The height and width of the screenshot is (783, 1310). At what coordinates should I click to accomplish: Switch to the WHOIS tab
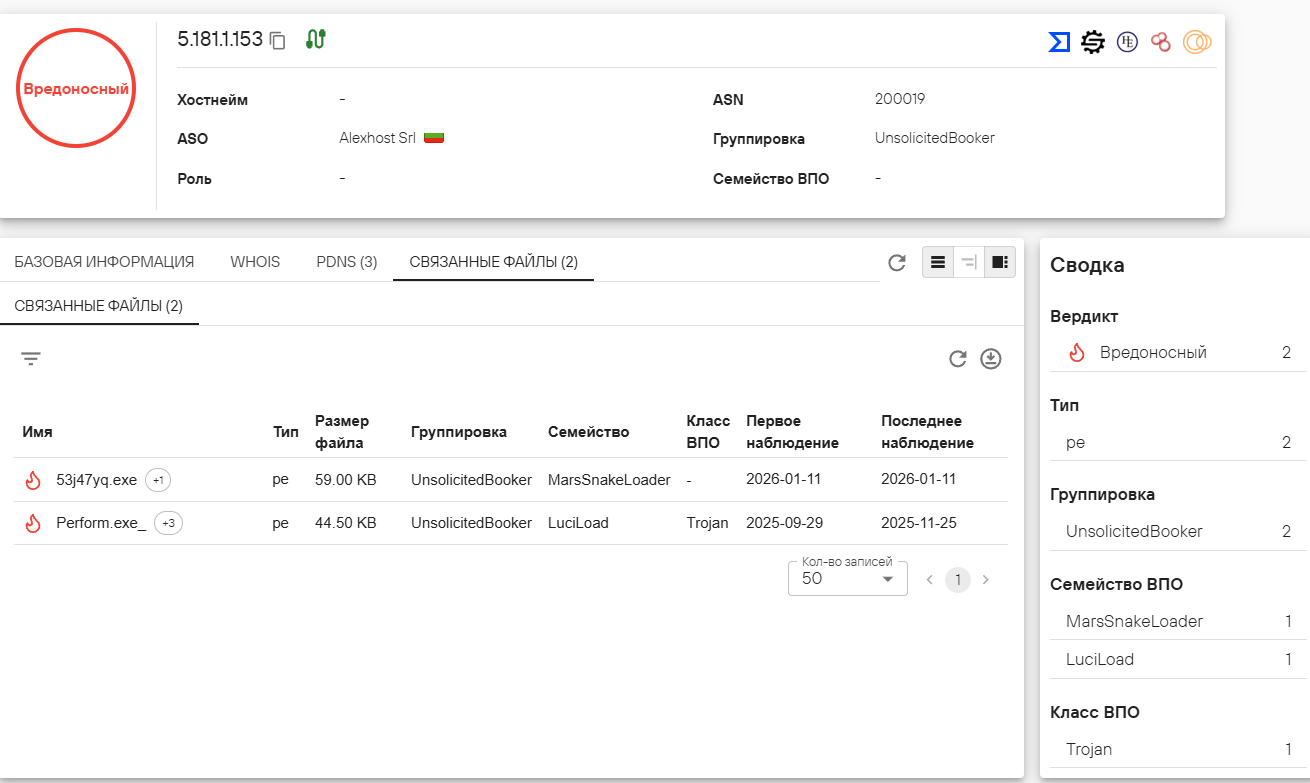pos(255,262)
